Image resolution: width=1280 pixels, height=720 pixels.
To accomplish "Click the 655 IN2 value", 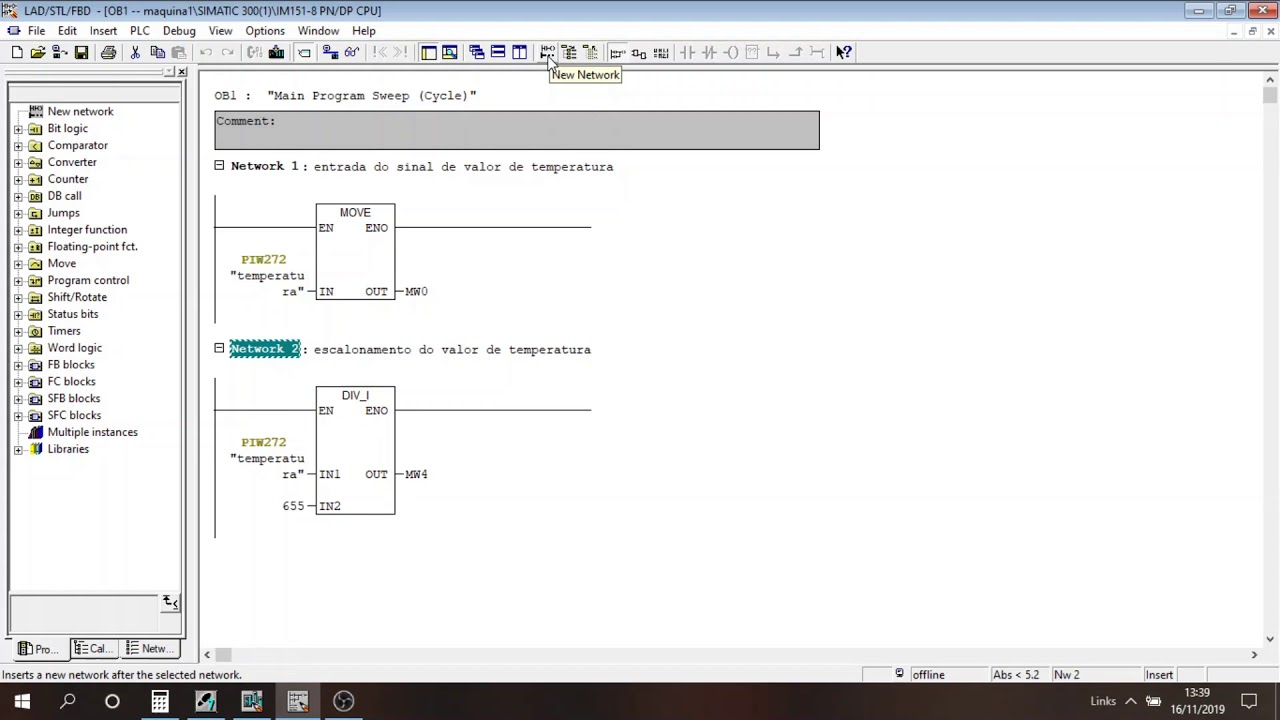I will [x=293, y=506].
